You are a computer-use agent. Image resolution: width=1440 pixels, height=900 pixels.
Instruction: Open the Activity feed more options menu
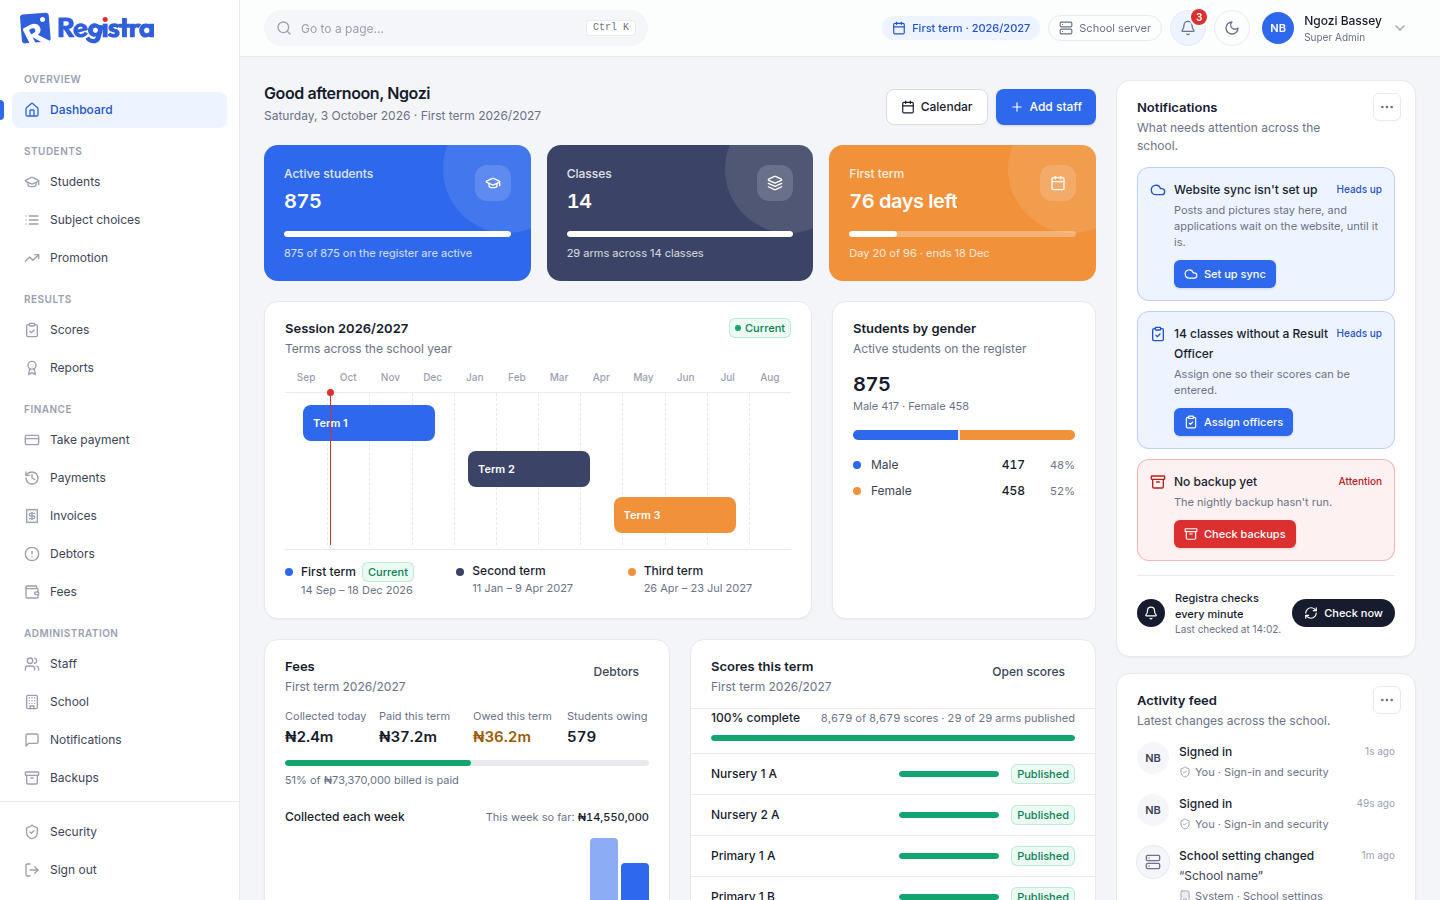[1386, 700]
